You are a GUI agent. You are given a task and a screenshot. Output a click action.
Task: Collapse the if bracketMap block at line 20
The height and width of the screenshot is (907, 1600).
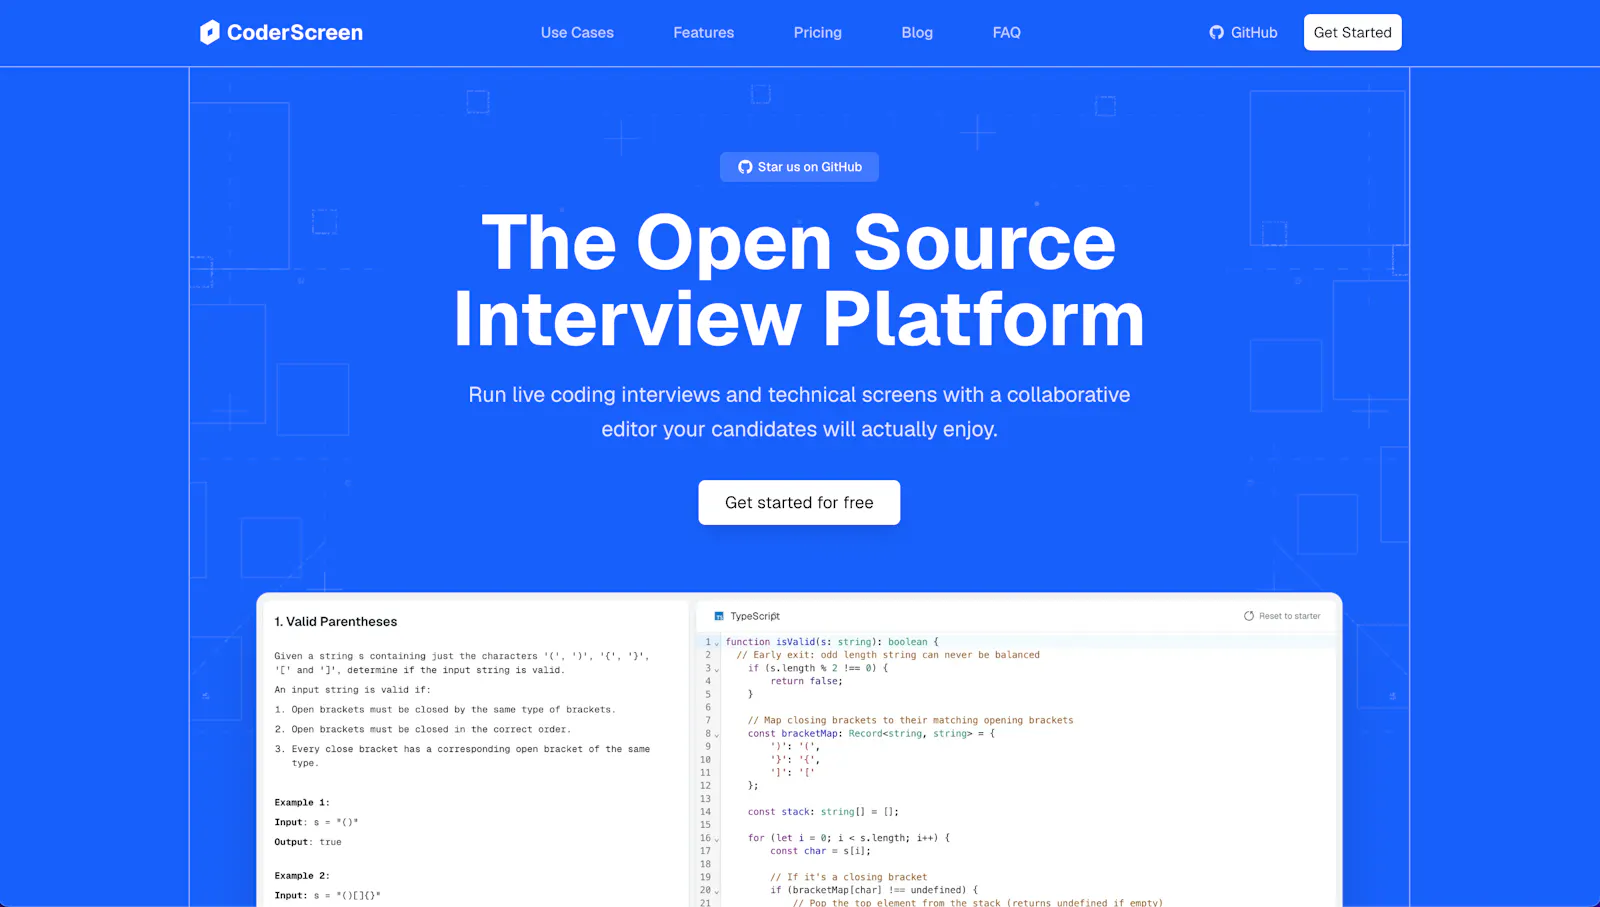(717, 892)
